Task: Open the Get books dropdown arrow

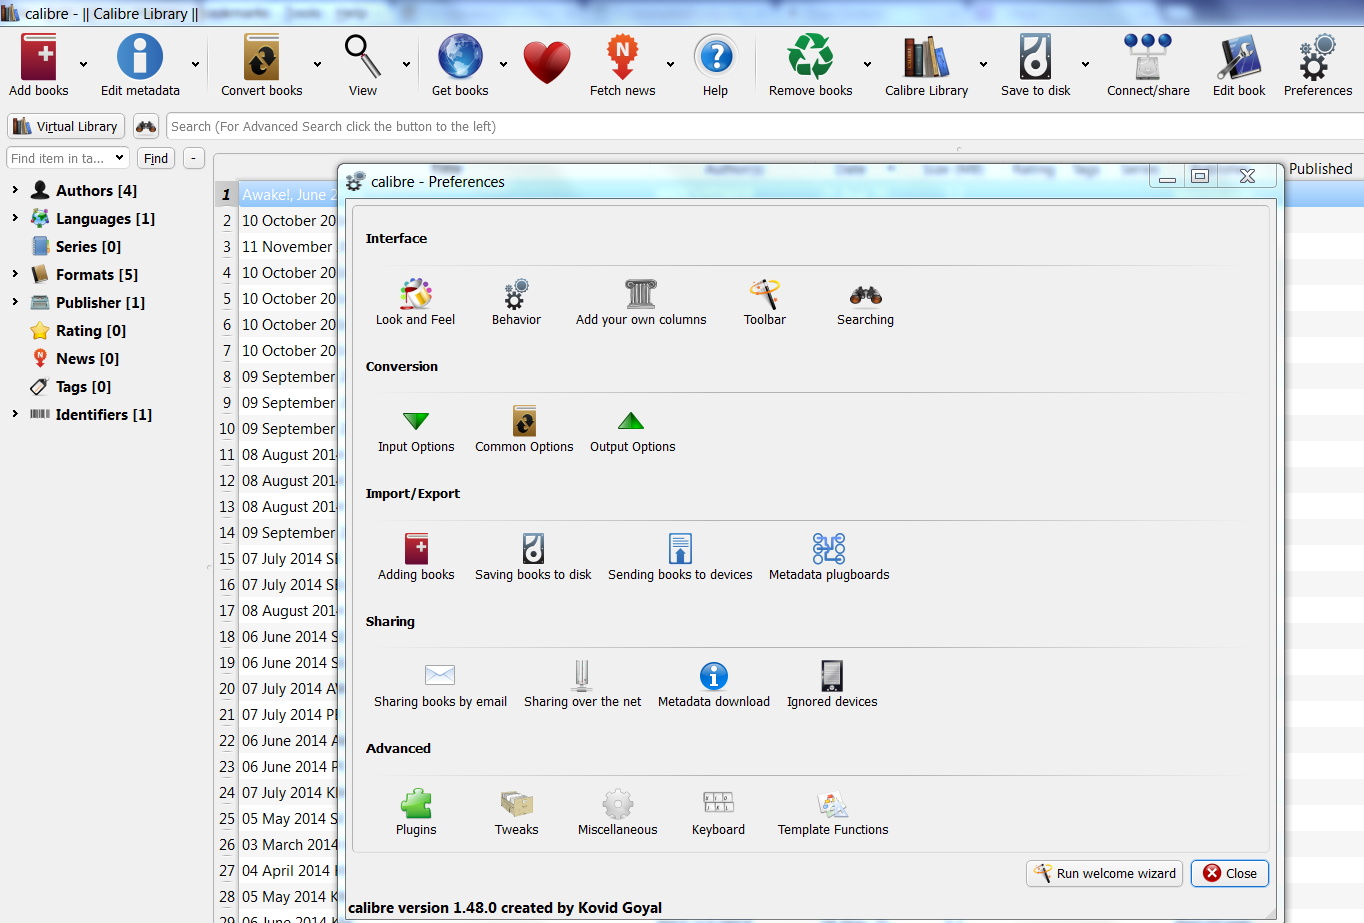Action: click(x=503, y=65)
